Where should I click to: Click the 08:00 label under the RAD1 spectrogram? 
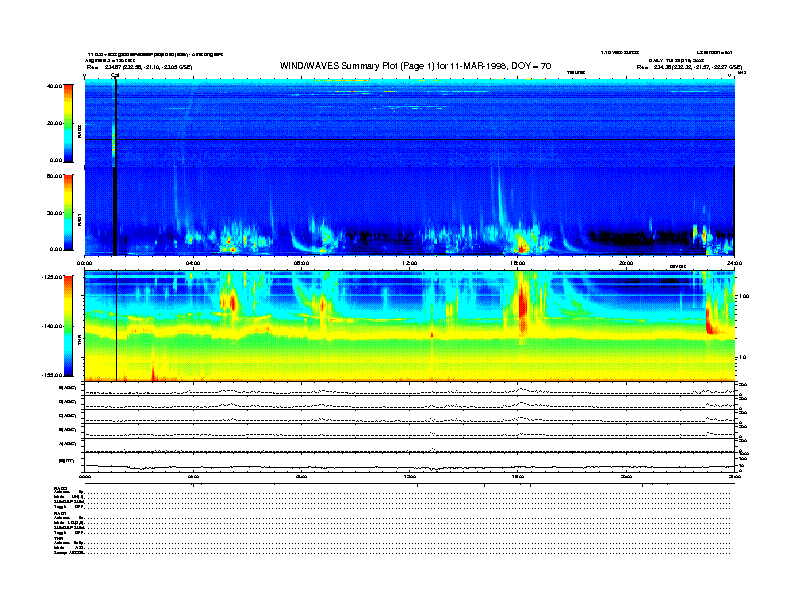[301, 263]
